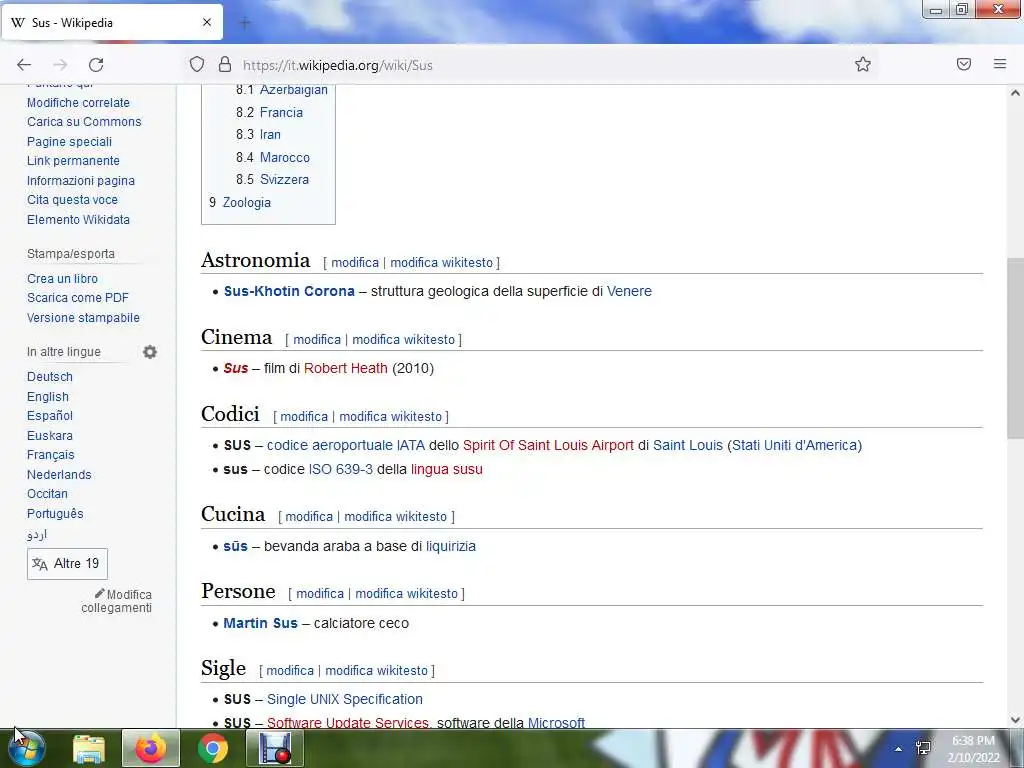
Task: Click the network icon in system tray
Action: pyautogui.click(x=923, y=748)
